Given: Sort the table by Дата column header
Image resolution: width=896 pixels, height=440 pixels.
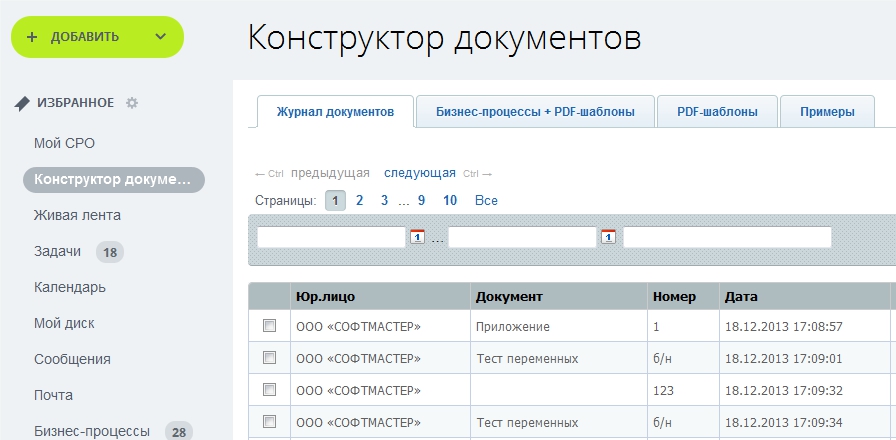Looking at the screenshot, I should point(742,297).
